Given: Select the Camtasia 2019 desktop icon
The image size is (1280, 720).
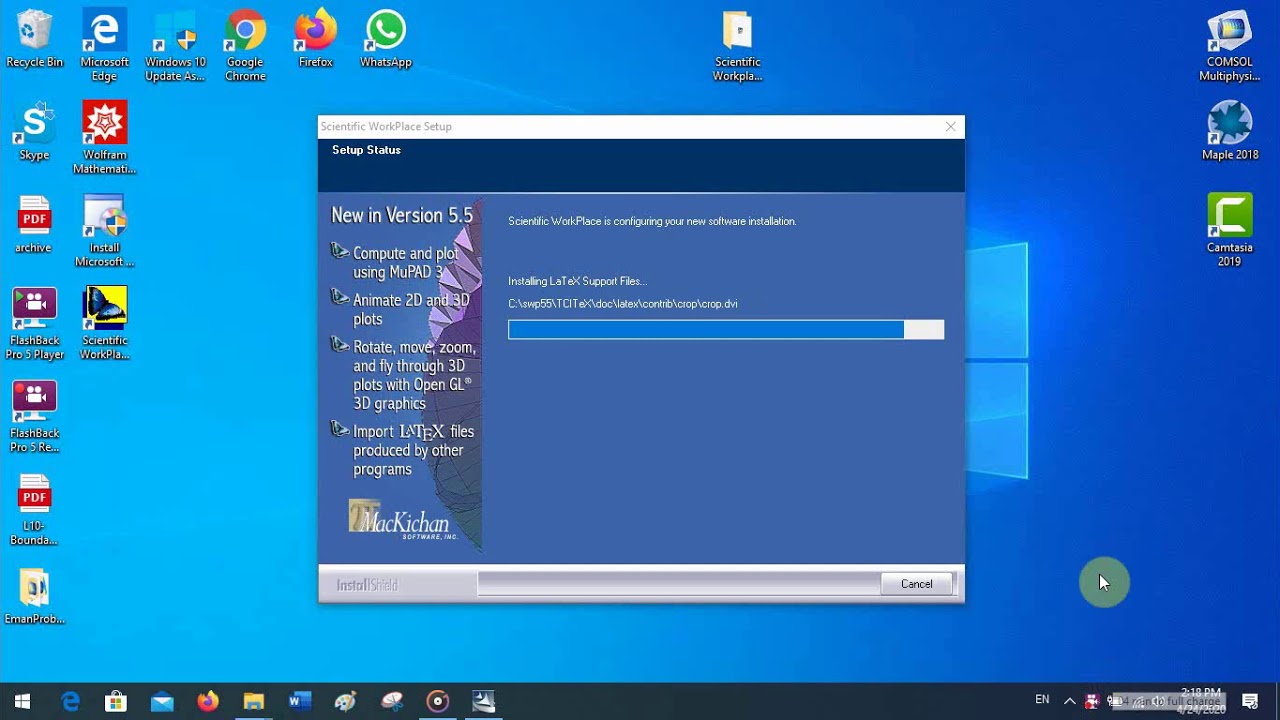Looking at the screenshot, I should click(x=1229, y=230).
